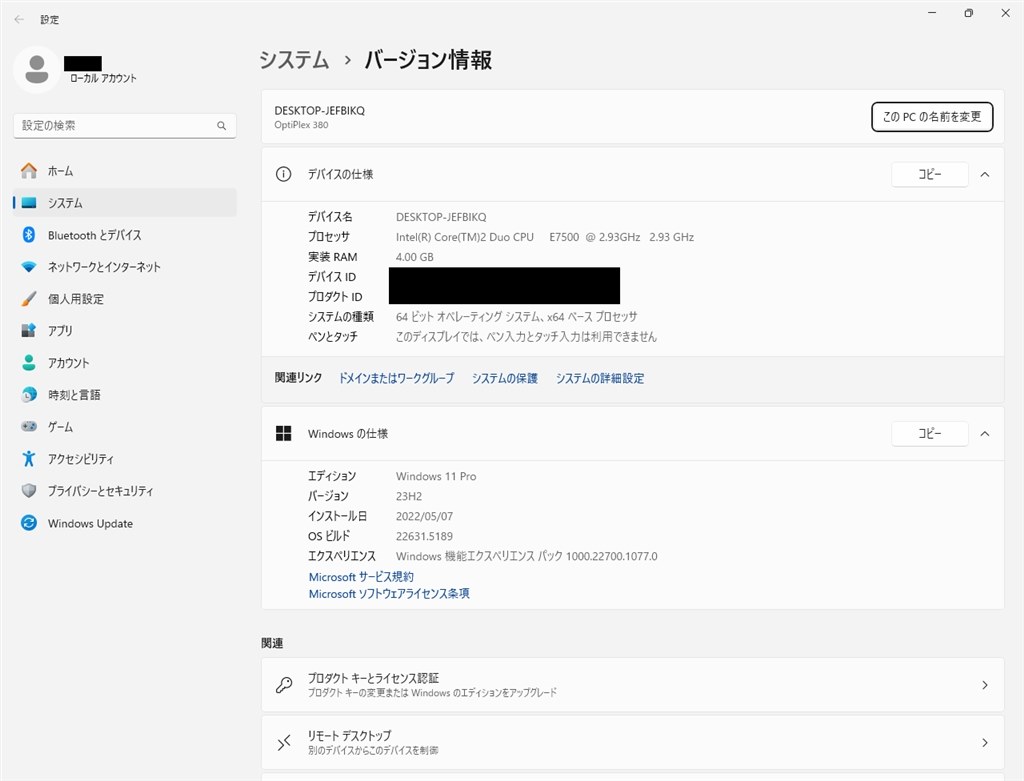Screen dimensions: 1024x781
Task: Click the システム monitor icon
Action: coord(29,203)
